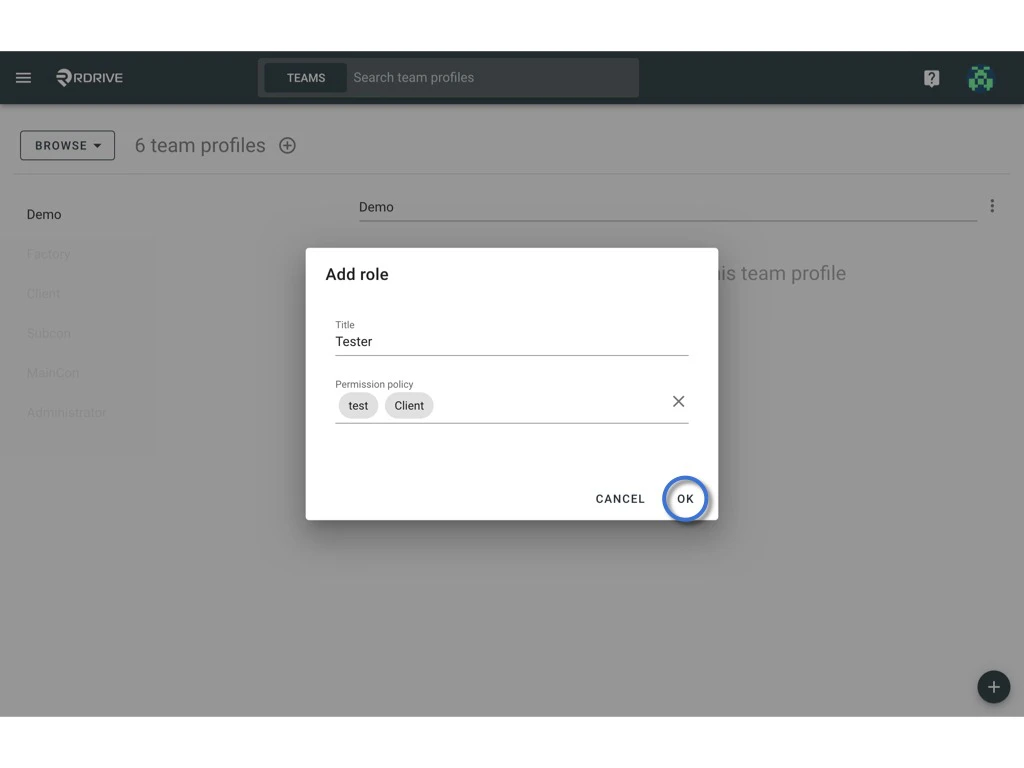This screenshot has width=1024, height=768.
Task: Select the Client permission policy chip
Action: (x=409, y=405)
